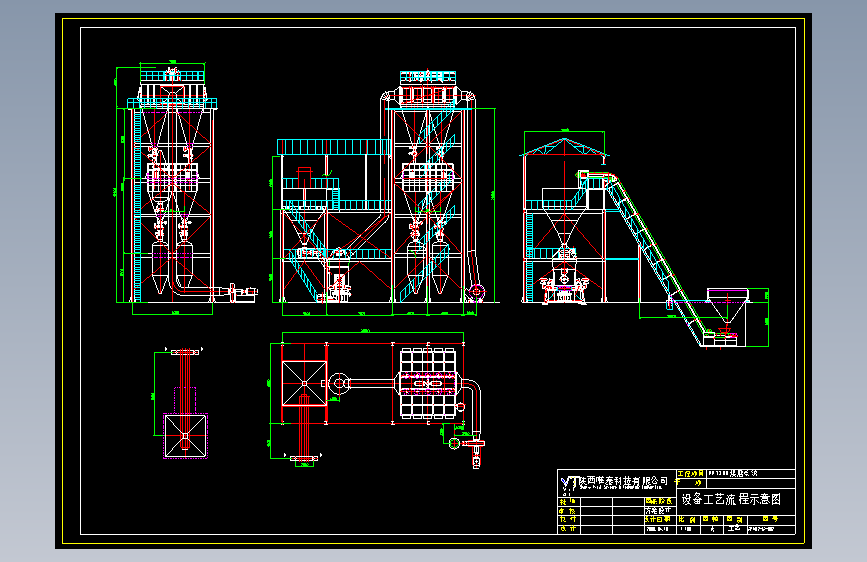
Task: Click the 方案设计 cell in the title block
Action: [658, 511]
